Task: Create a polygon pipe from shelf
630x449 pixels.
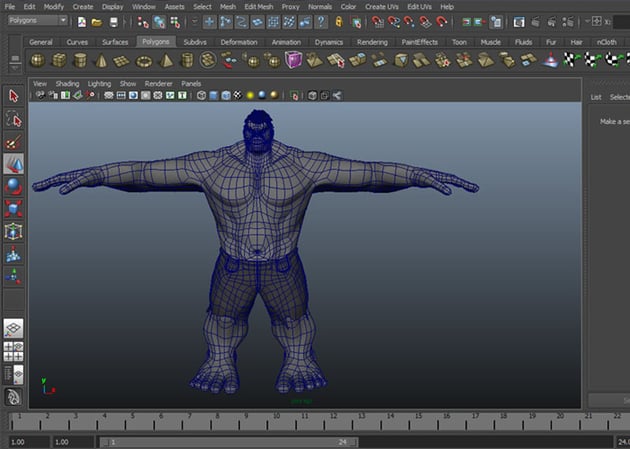Action: (x=187, y=61)
